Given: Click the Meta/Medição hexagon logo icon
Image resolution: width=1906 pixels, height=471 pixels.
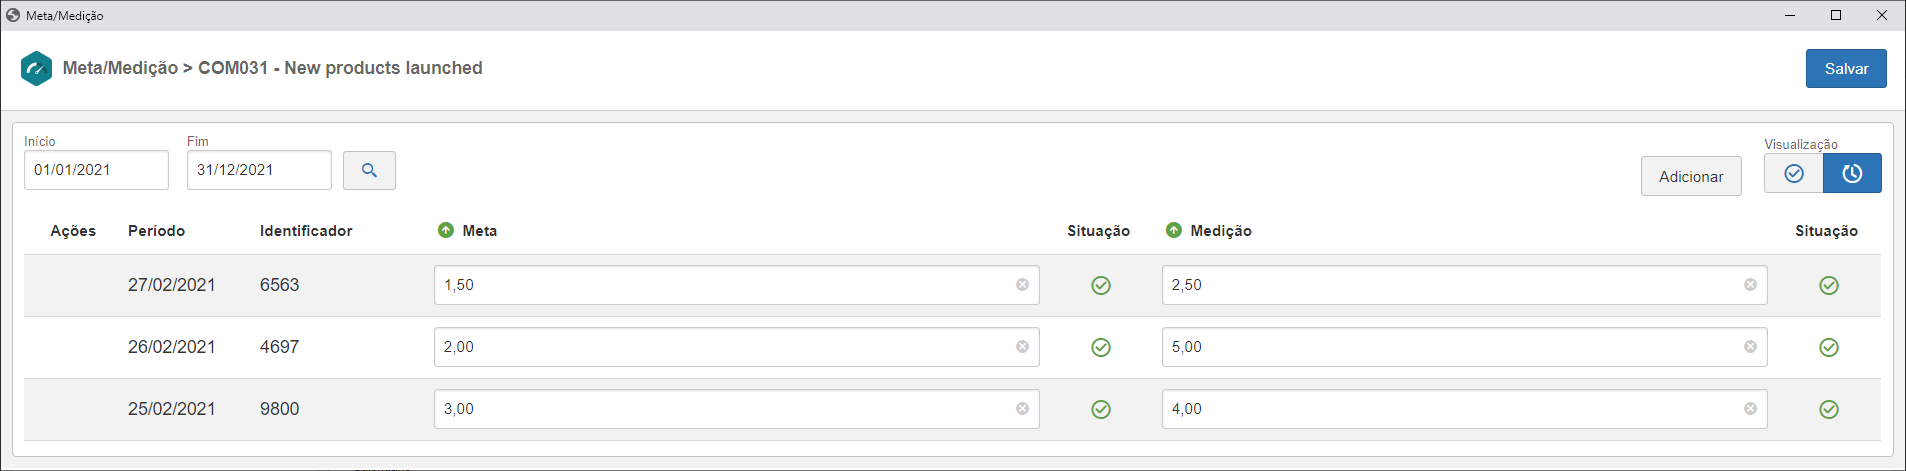Looking at the screenshot, I should pyautogui.click(x=36, y=68).
